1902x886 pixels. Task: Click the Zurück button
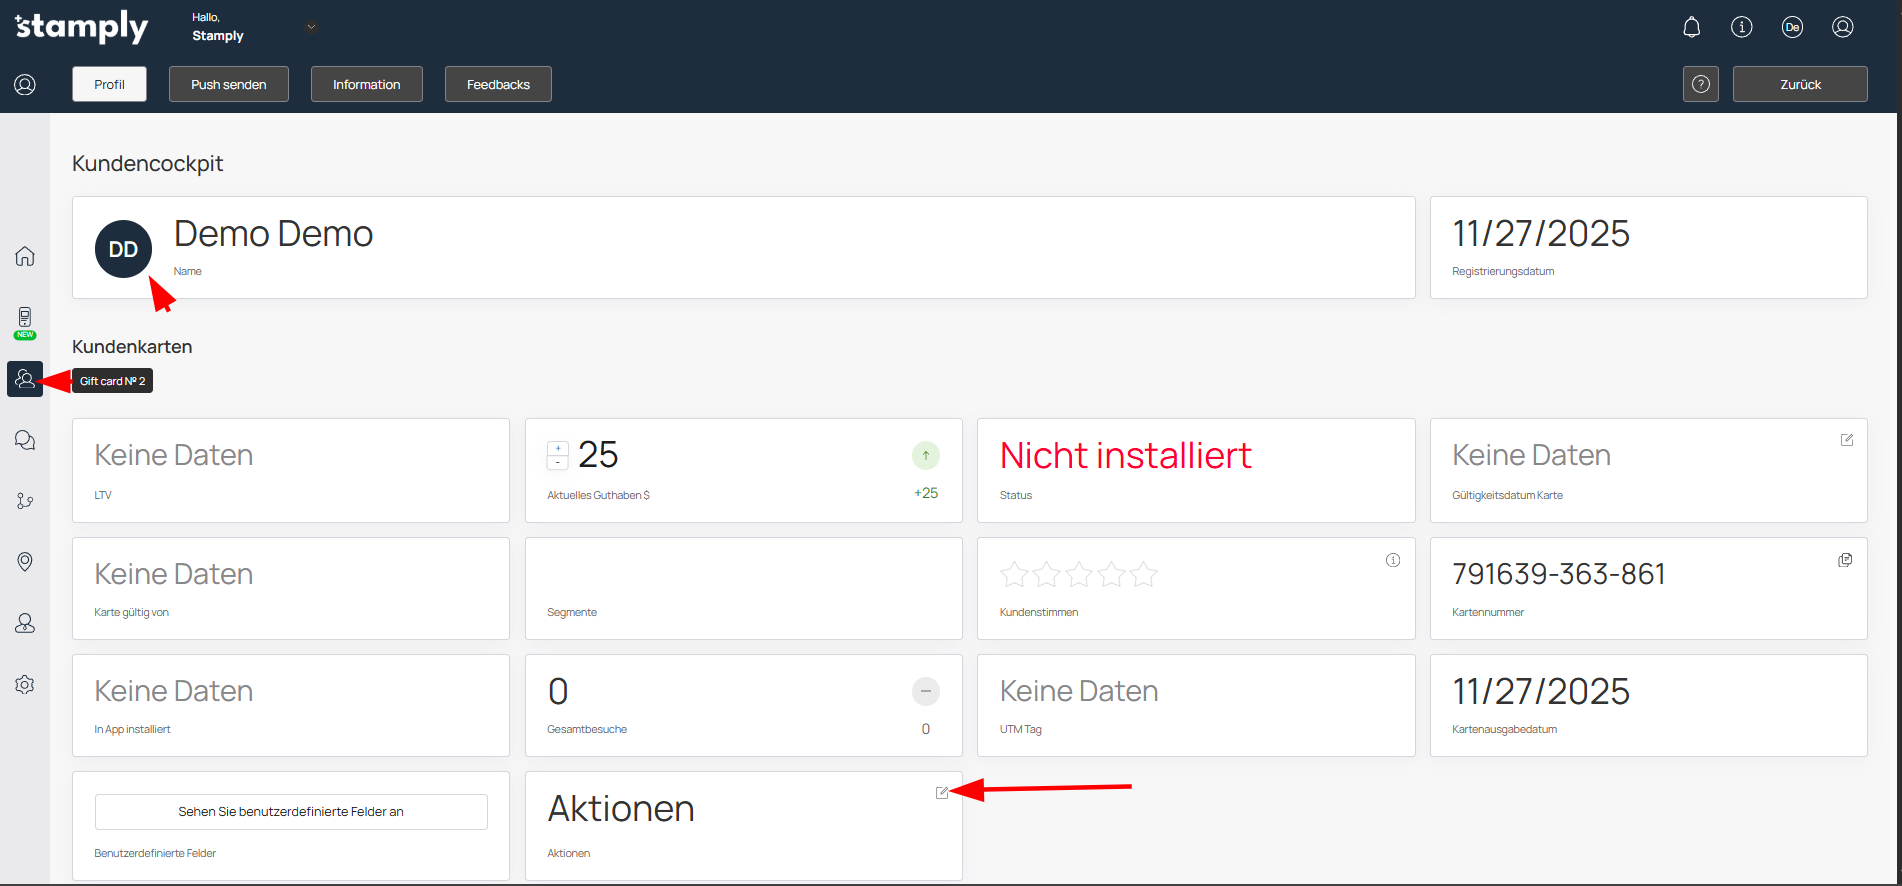1799,84
